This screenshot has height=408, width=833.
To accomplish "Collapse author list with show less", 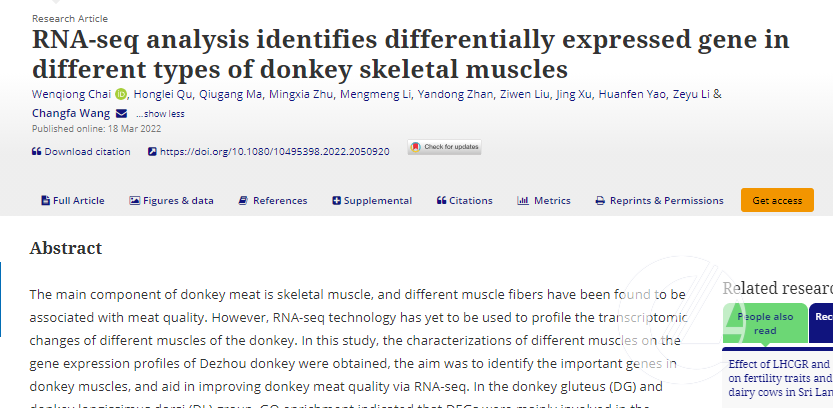I will click(160, 114).
